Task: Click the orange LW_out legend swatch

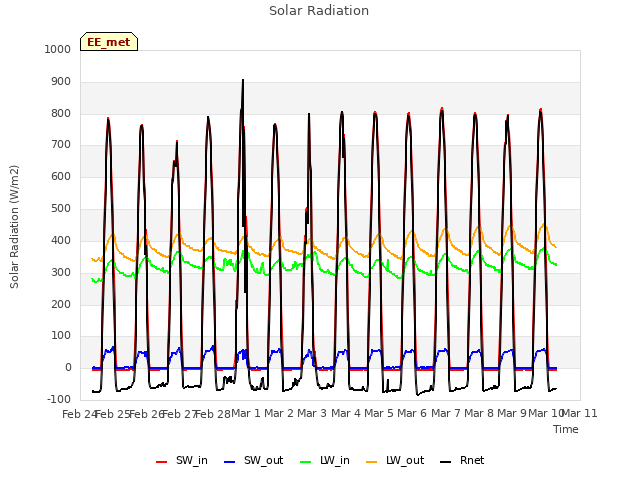Action: [x=372, y=462]
